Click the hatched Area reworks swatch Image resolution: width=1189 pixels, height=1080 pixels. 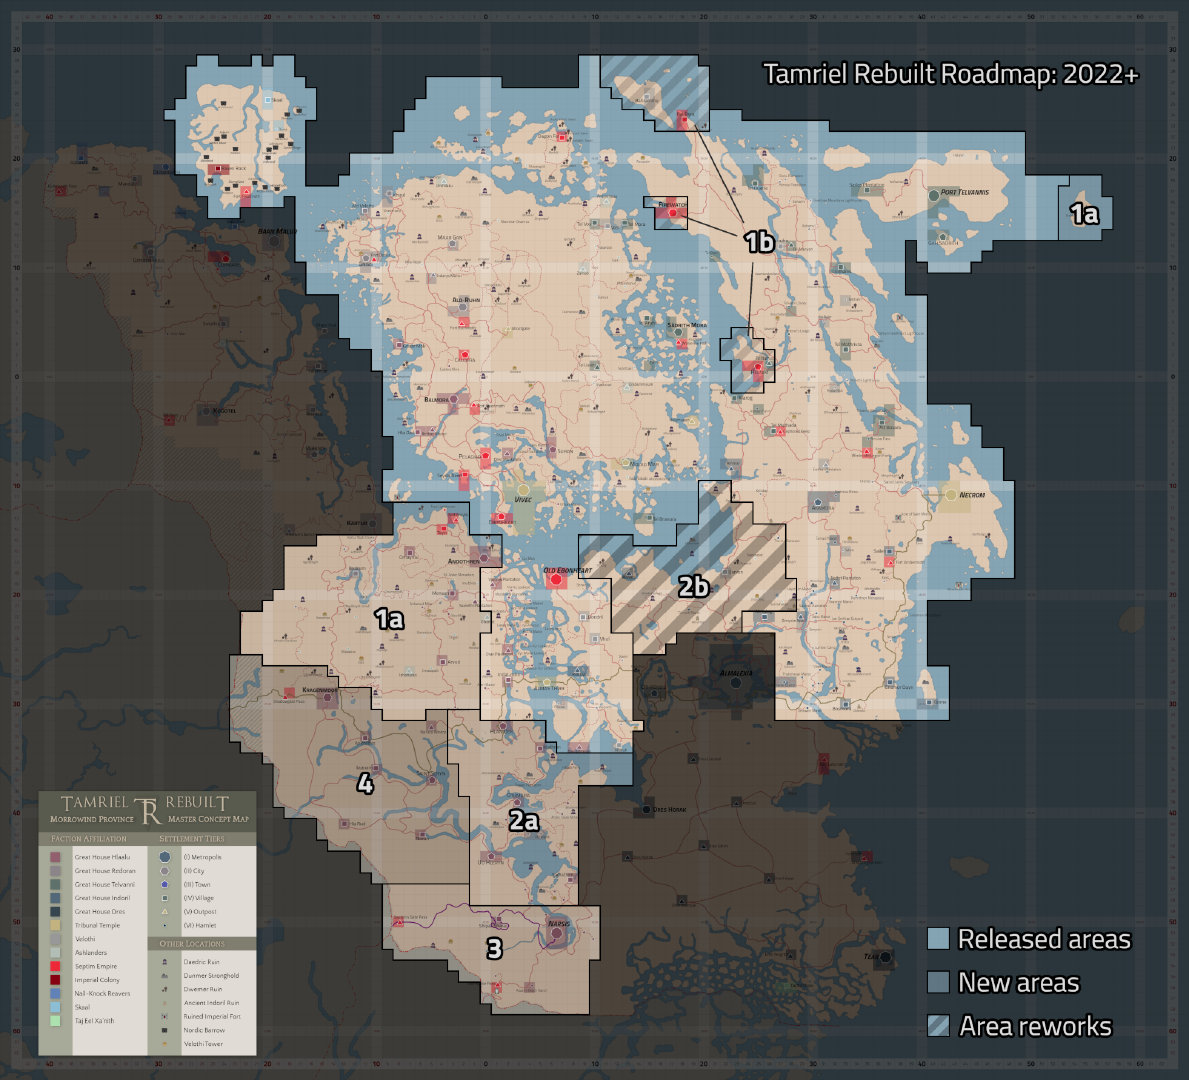tap(938, 1025)
